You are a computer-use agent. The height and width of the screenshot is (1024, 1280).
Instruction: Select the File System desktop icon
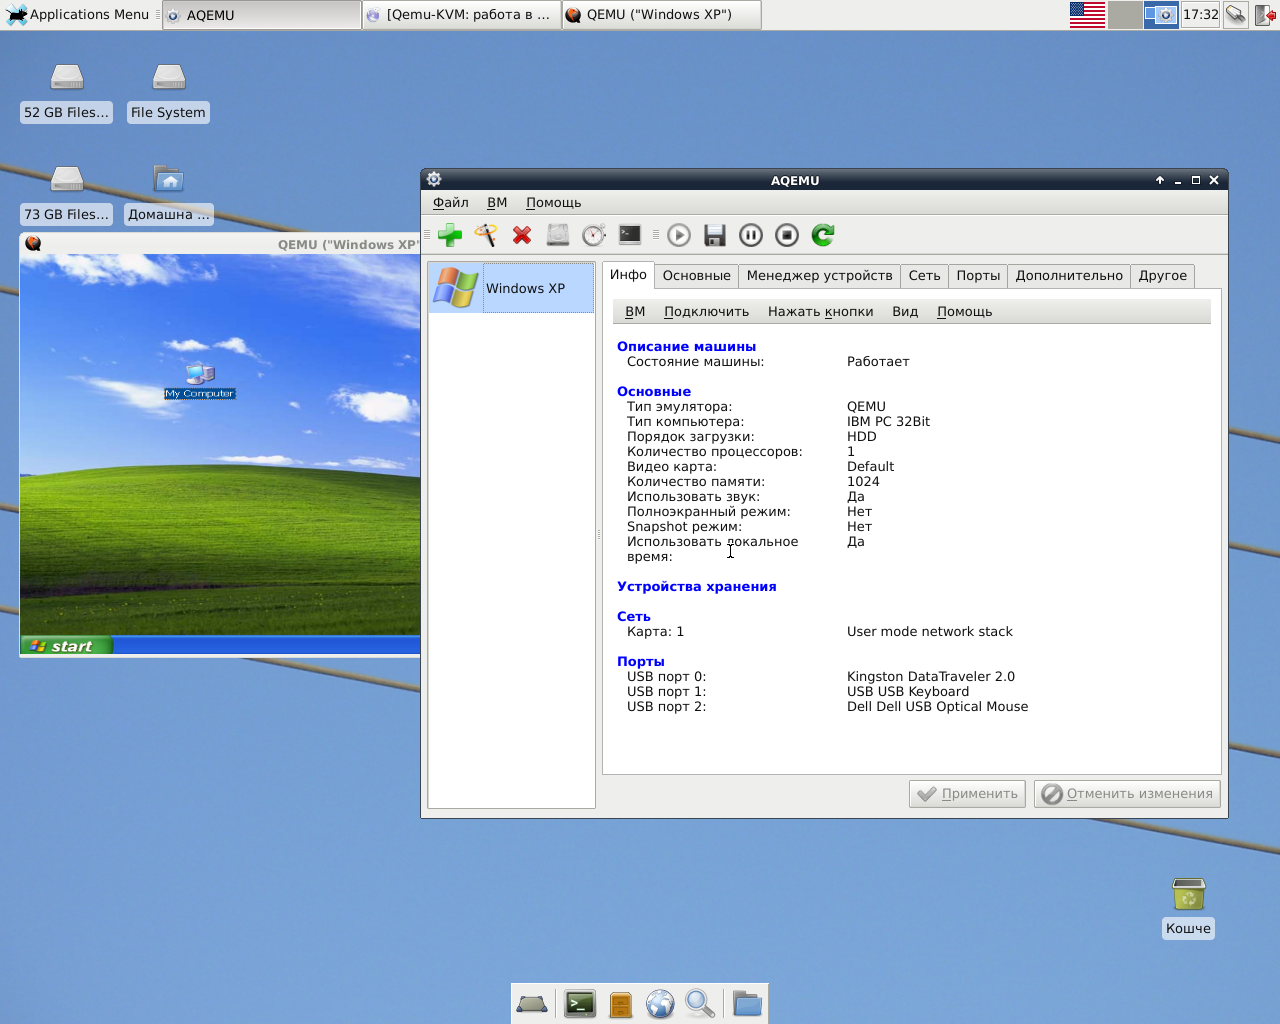click(x=168, y=92)
